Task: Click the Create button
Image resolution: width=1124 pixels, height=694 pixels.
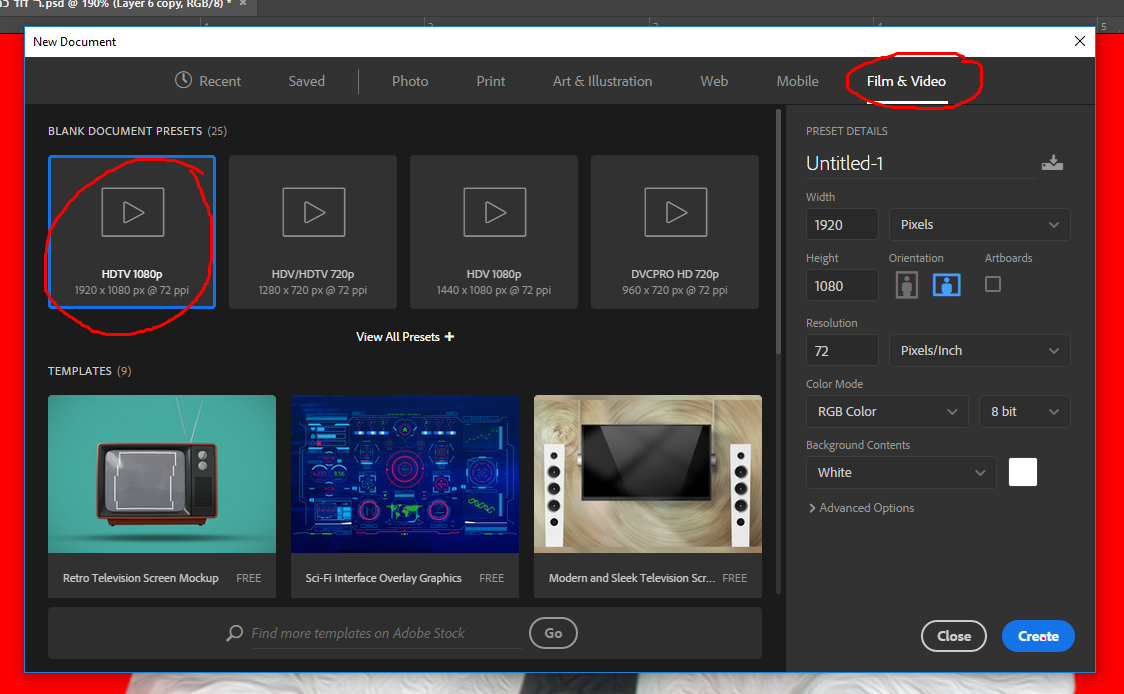Action: pyautogui.click(x=1038, y=636)
